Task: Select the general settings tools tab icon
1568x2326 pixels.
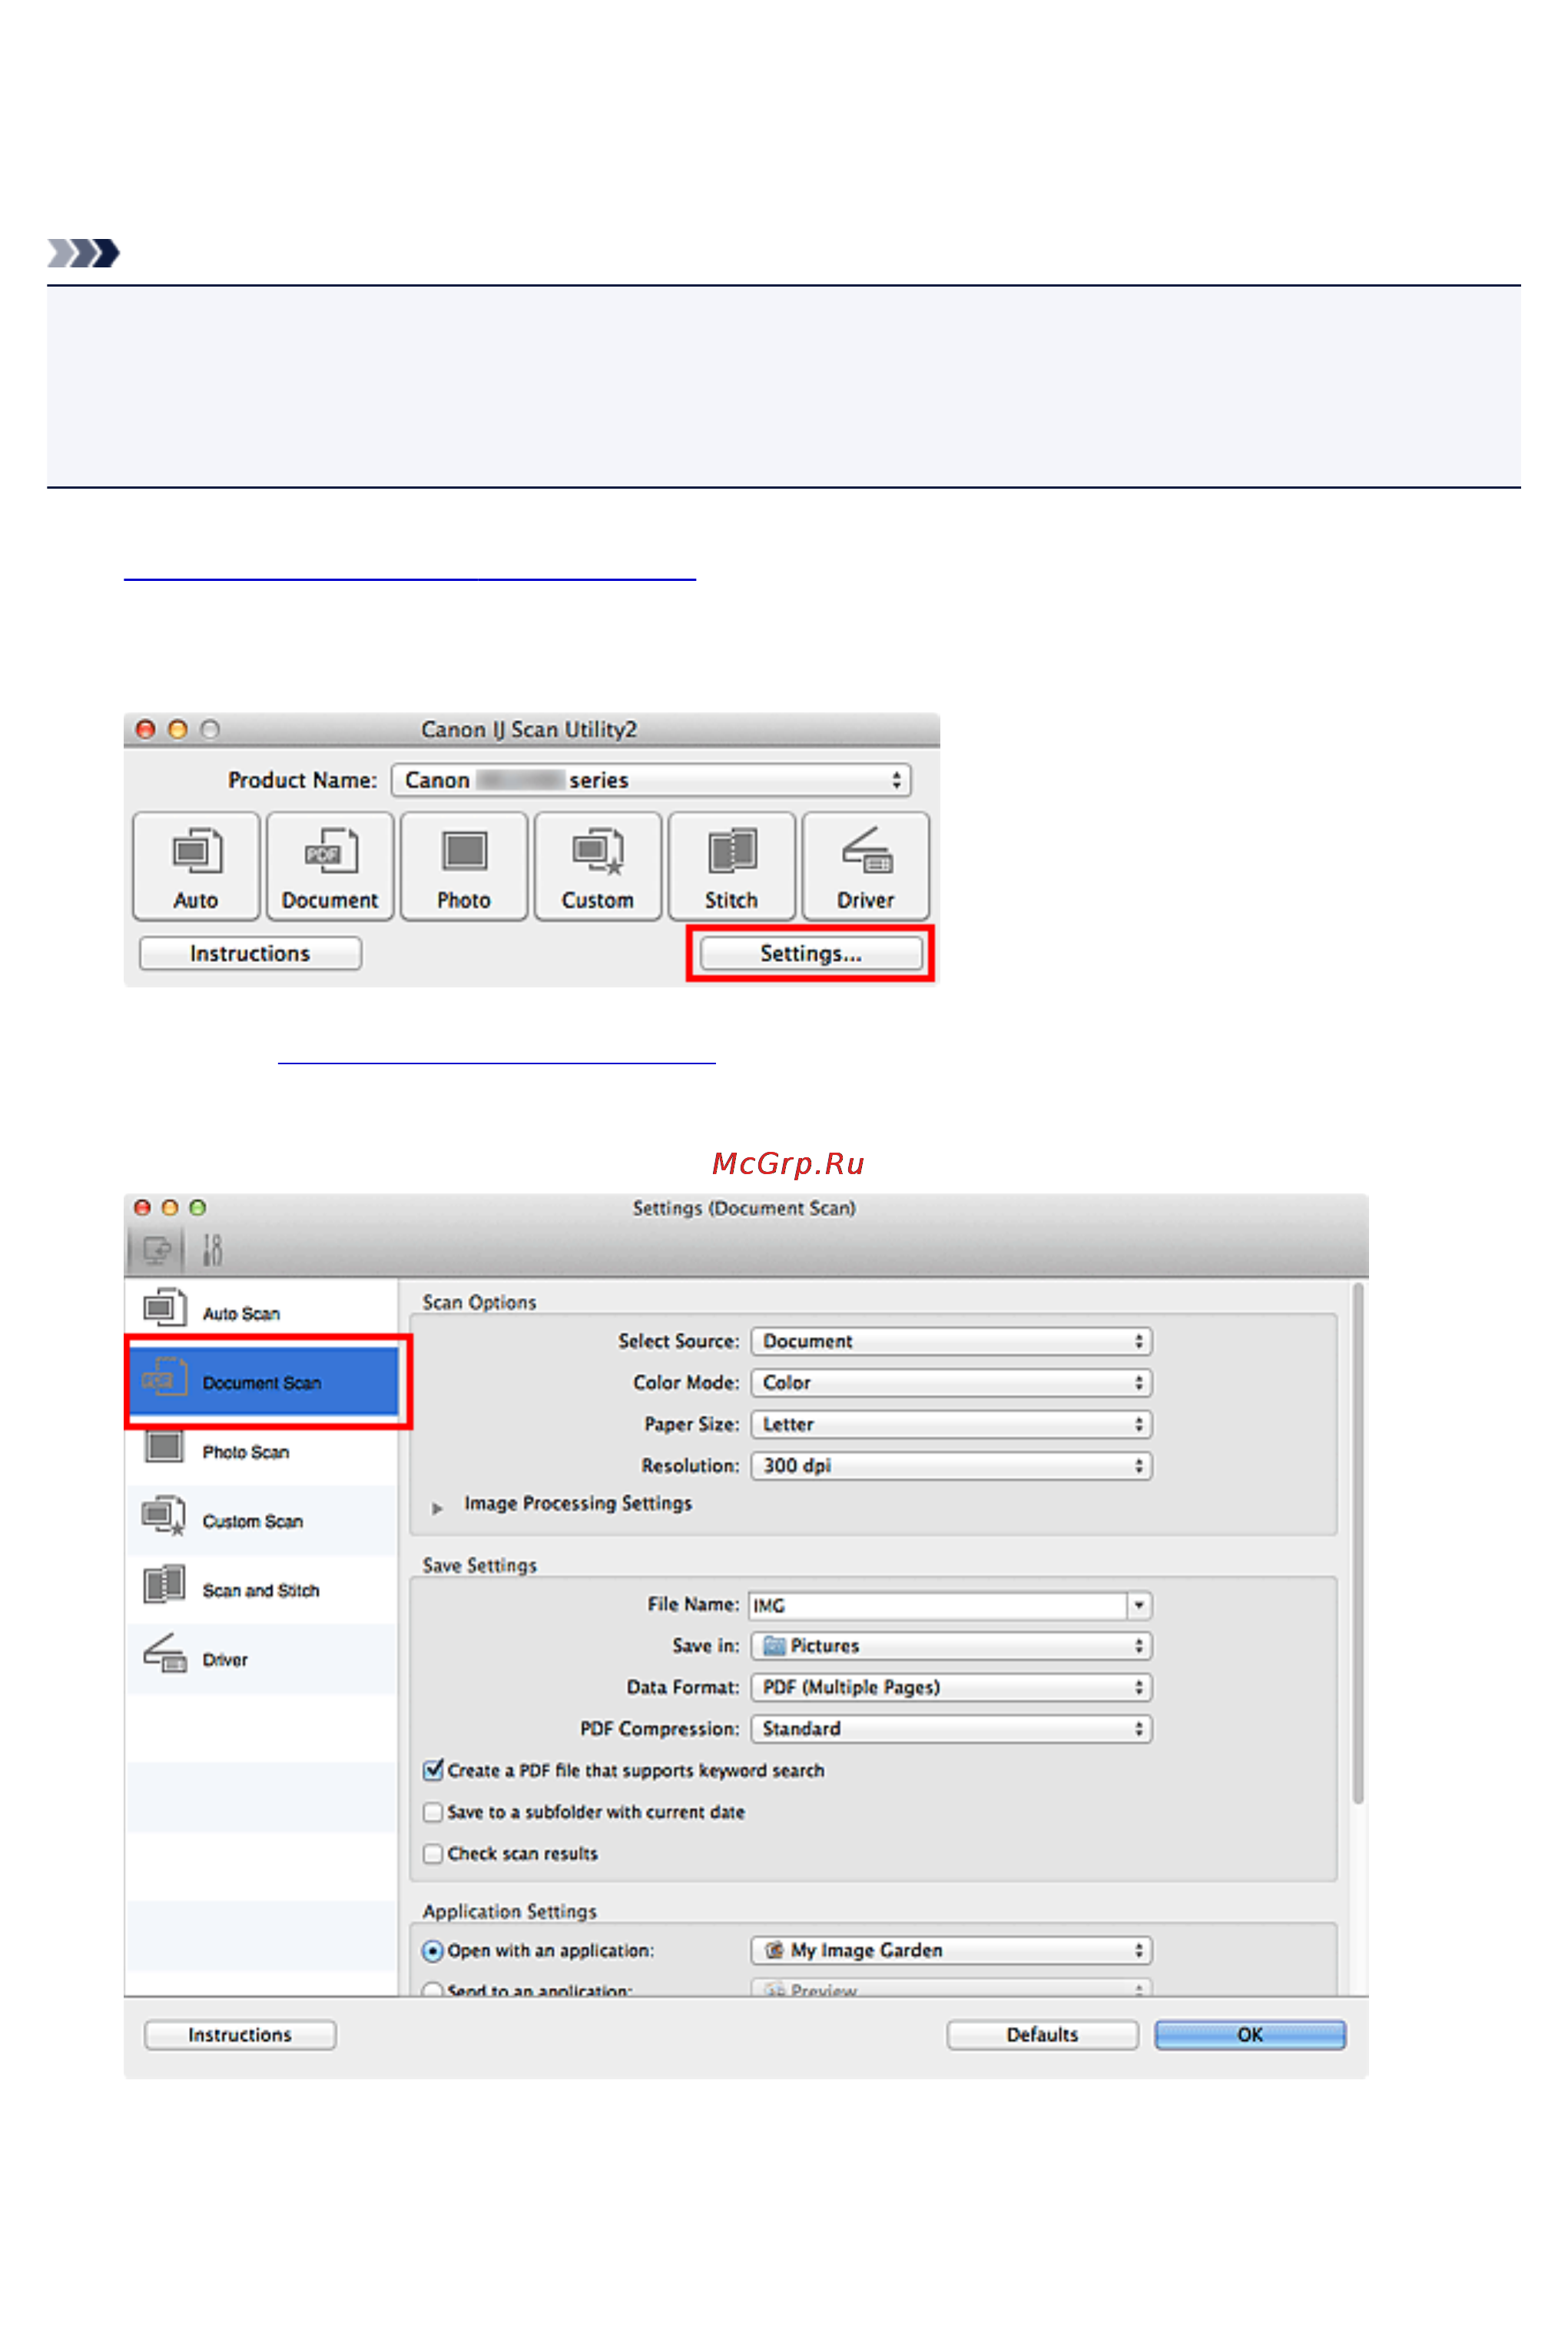Action: pyautogui.click(x=212, y=1250)
